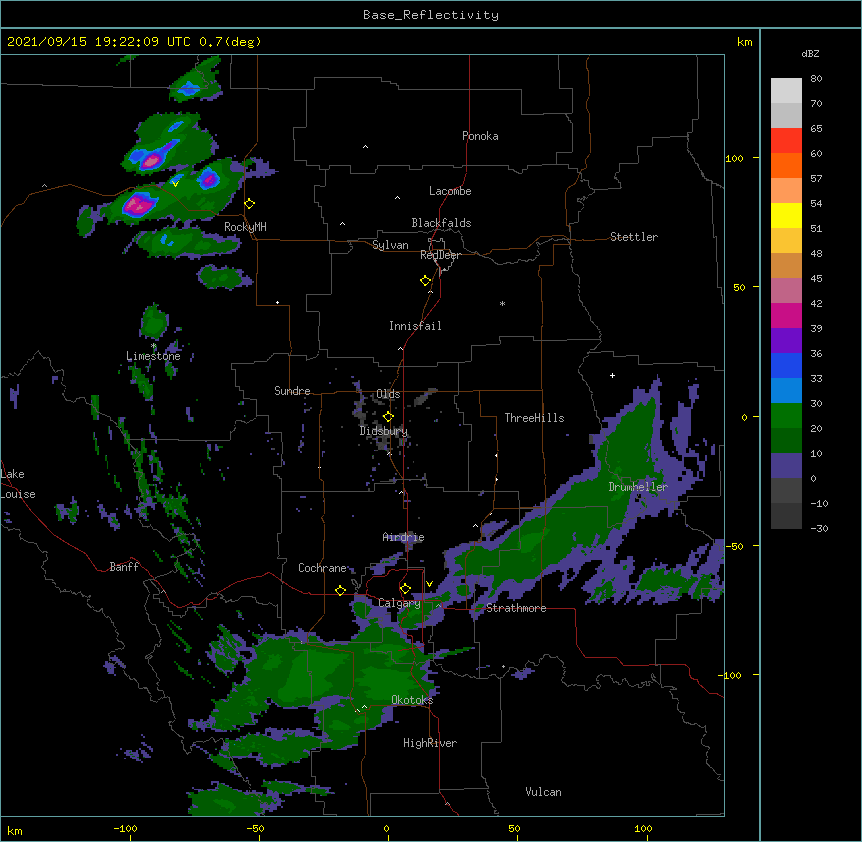This screenshot has width=862, height=842.
Task: Pick the blue 33-36 dBZ legend band
Action: [x=786, y=365]
